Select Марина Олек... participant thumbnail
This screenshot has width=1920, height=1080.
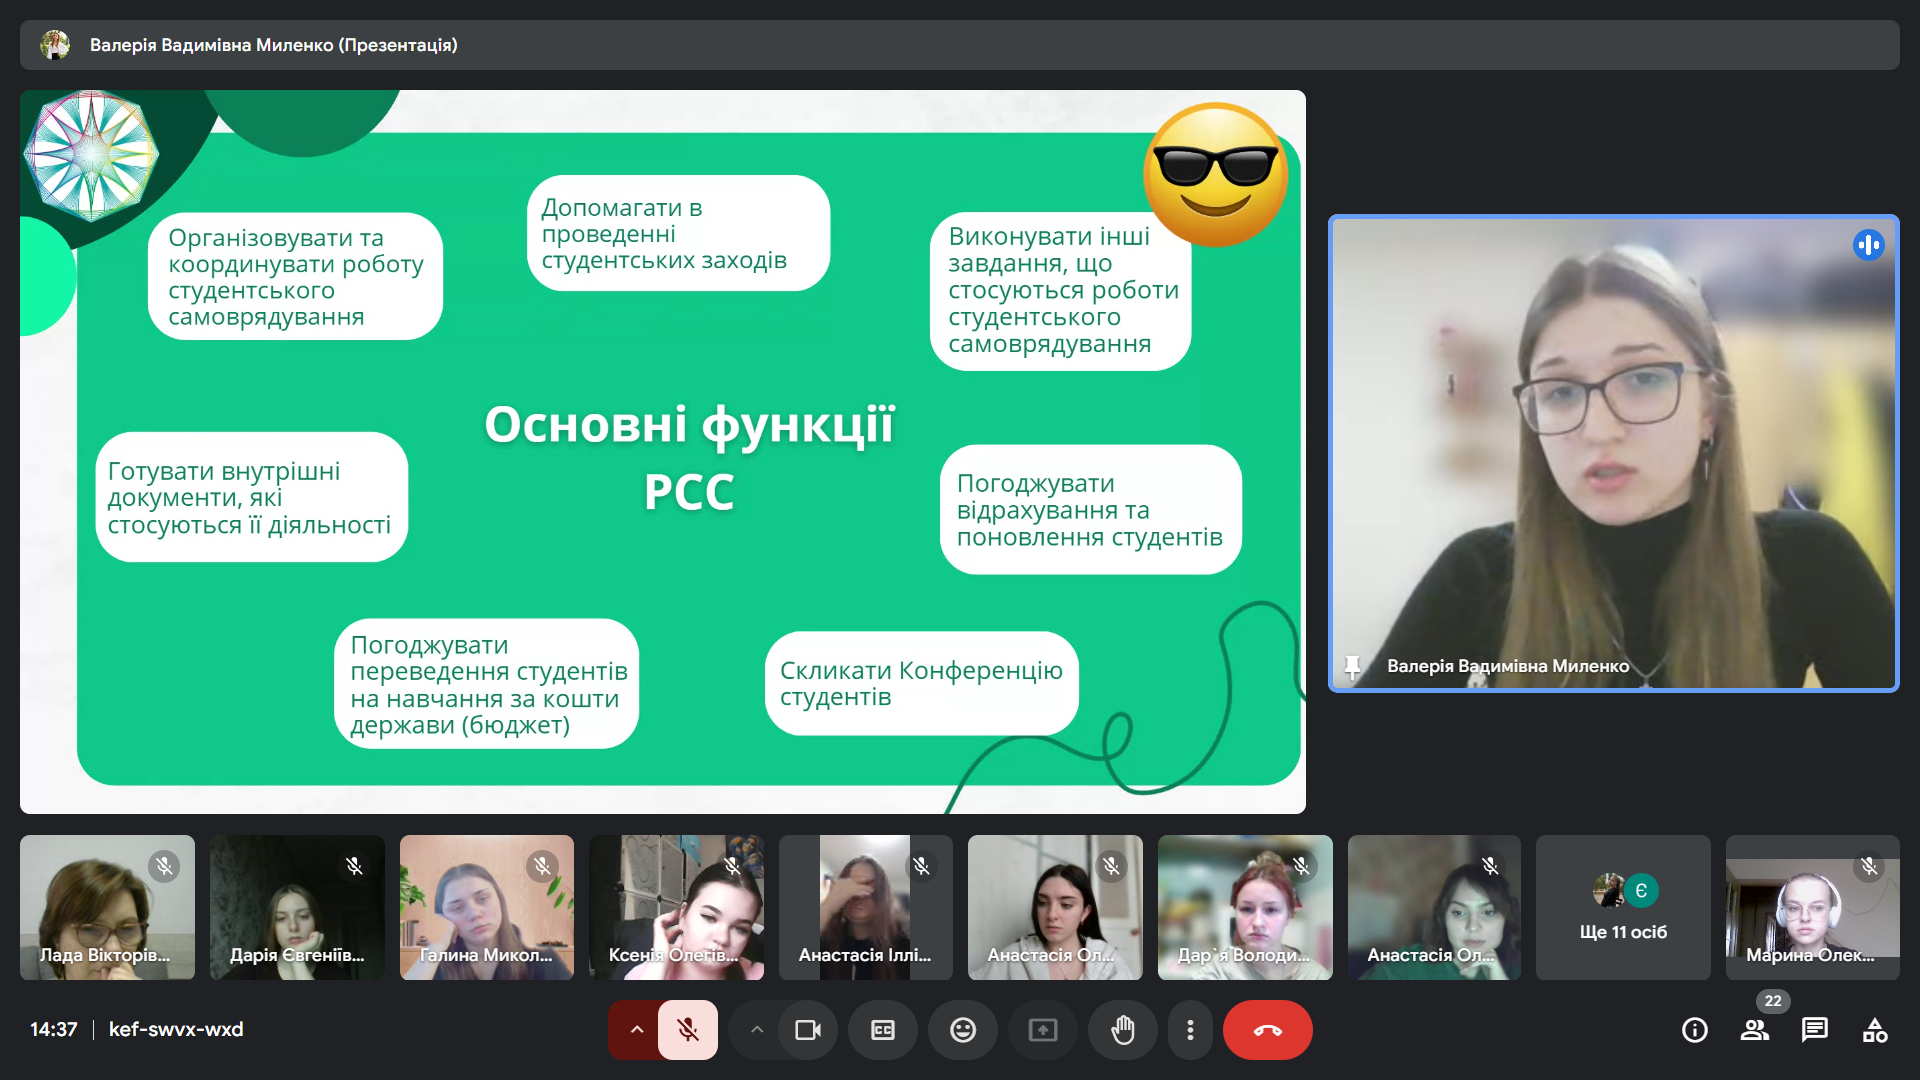(x=1812, y=908)
